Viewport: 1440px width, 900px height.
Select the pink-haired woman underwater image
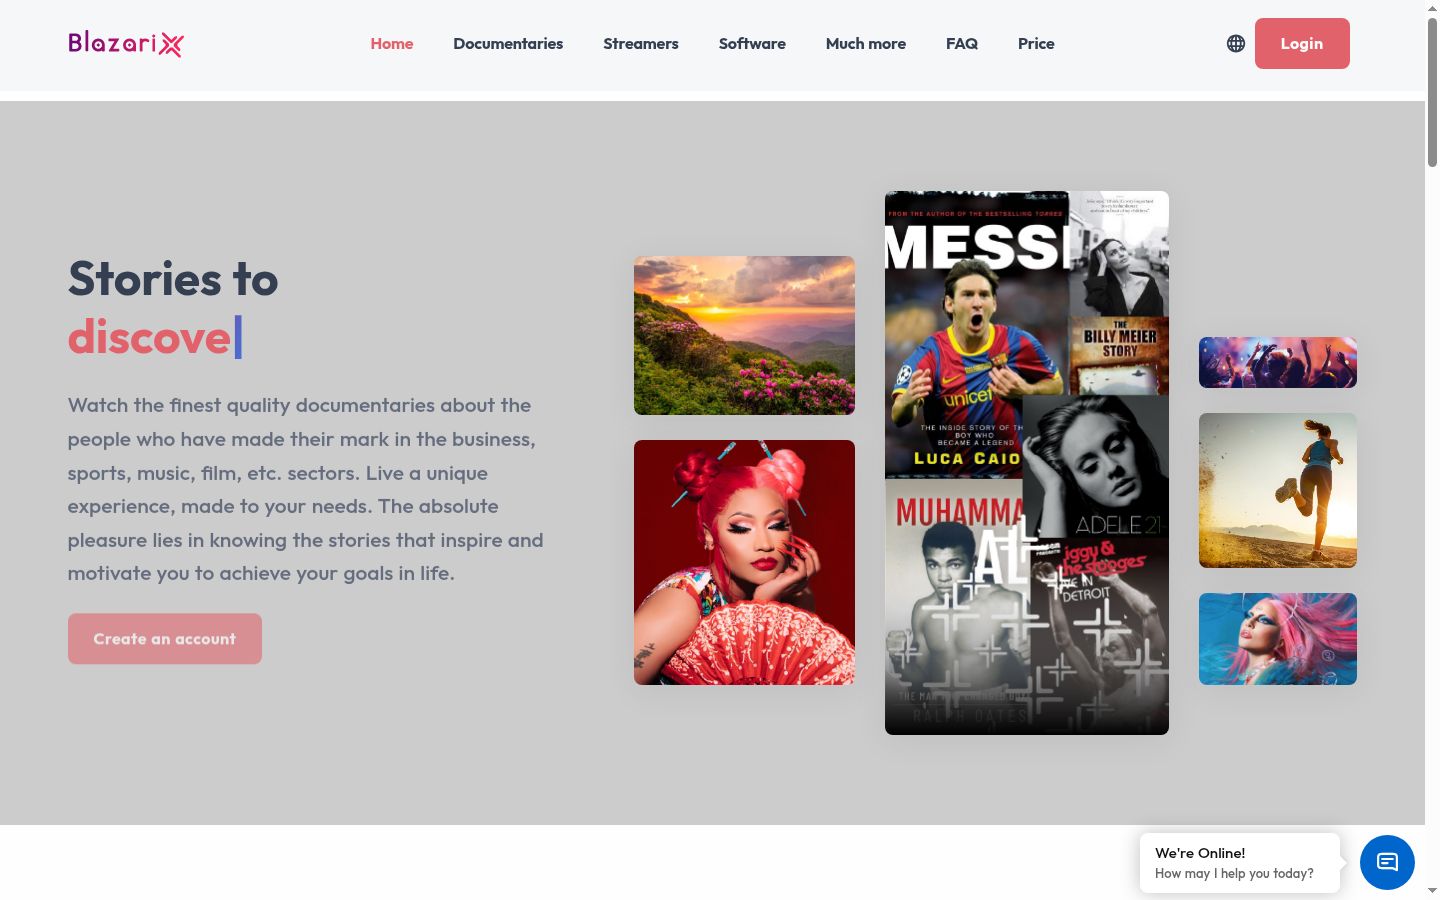[1278, 639]
